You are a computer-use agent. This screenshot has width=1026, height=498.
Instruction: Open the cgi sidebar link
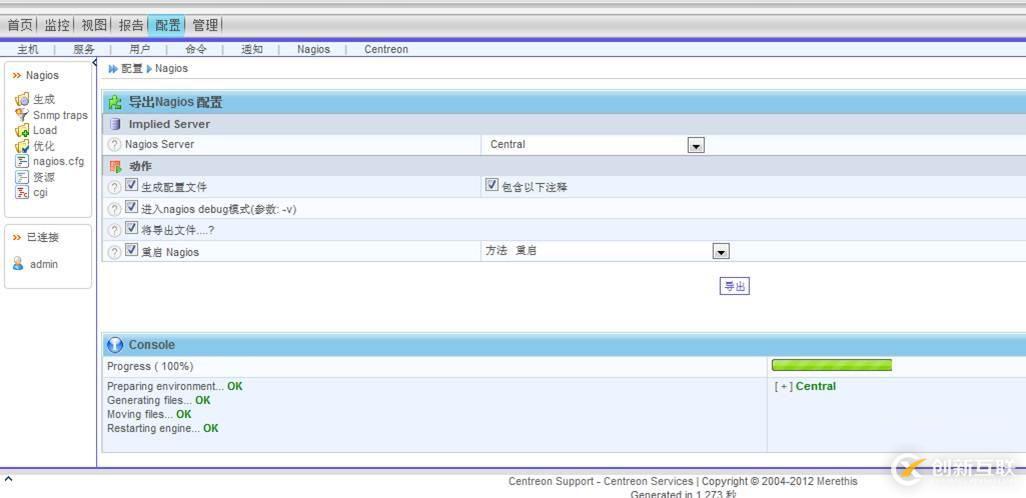coord(41,192)
